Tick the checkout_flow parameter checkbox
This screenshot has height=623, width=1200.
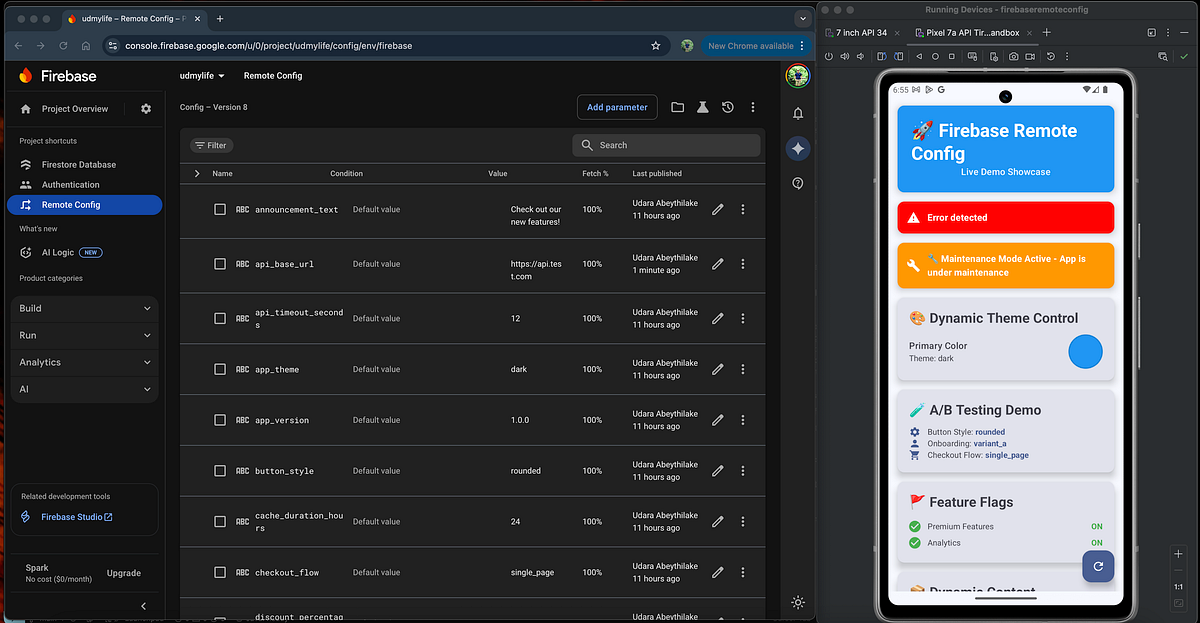pyautogui.click(x=220, y=573)
